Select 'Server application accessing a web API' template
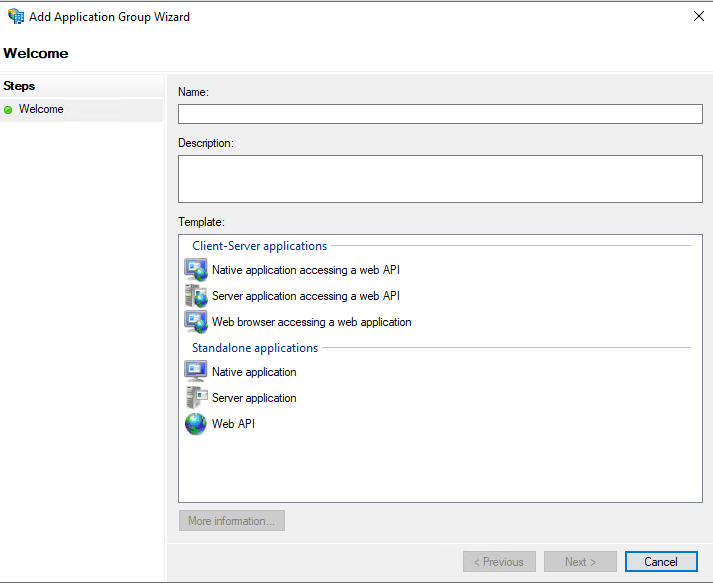The height and width of the screenshot is (584, 713). pyautogui.click(x=306, y=296)
